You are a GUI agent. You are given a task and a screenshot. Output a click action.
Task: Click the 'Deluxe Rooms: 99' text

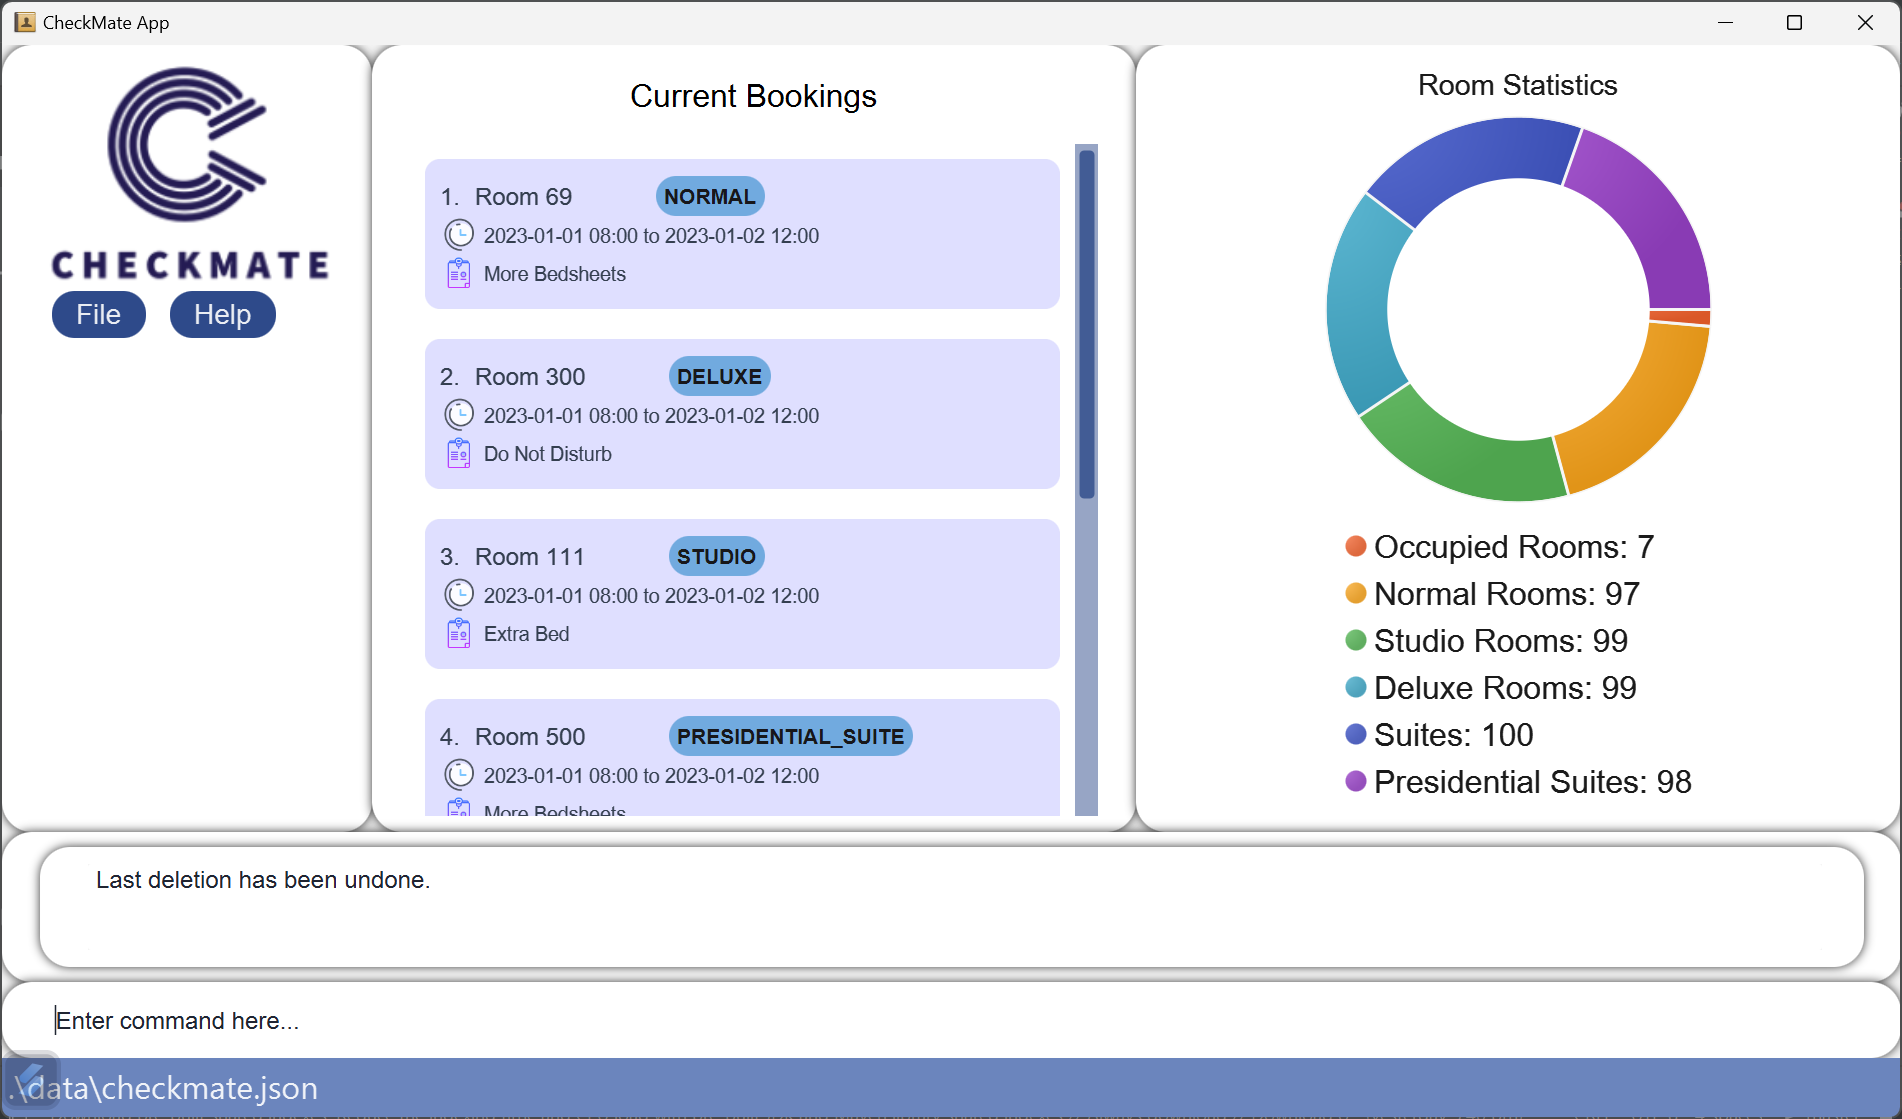[x=1505, y=688]
